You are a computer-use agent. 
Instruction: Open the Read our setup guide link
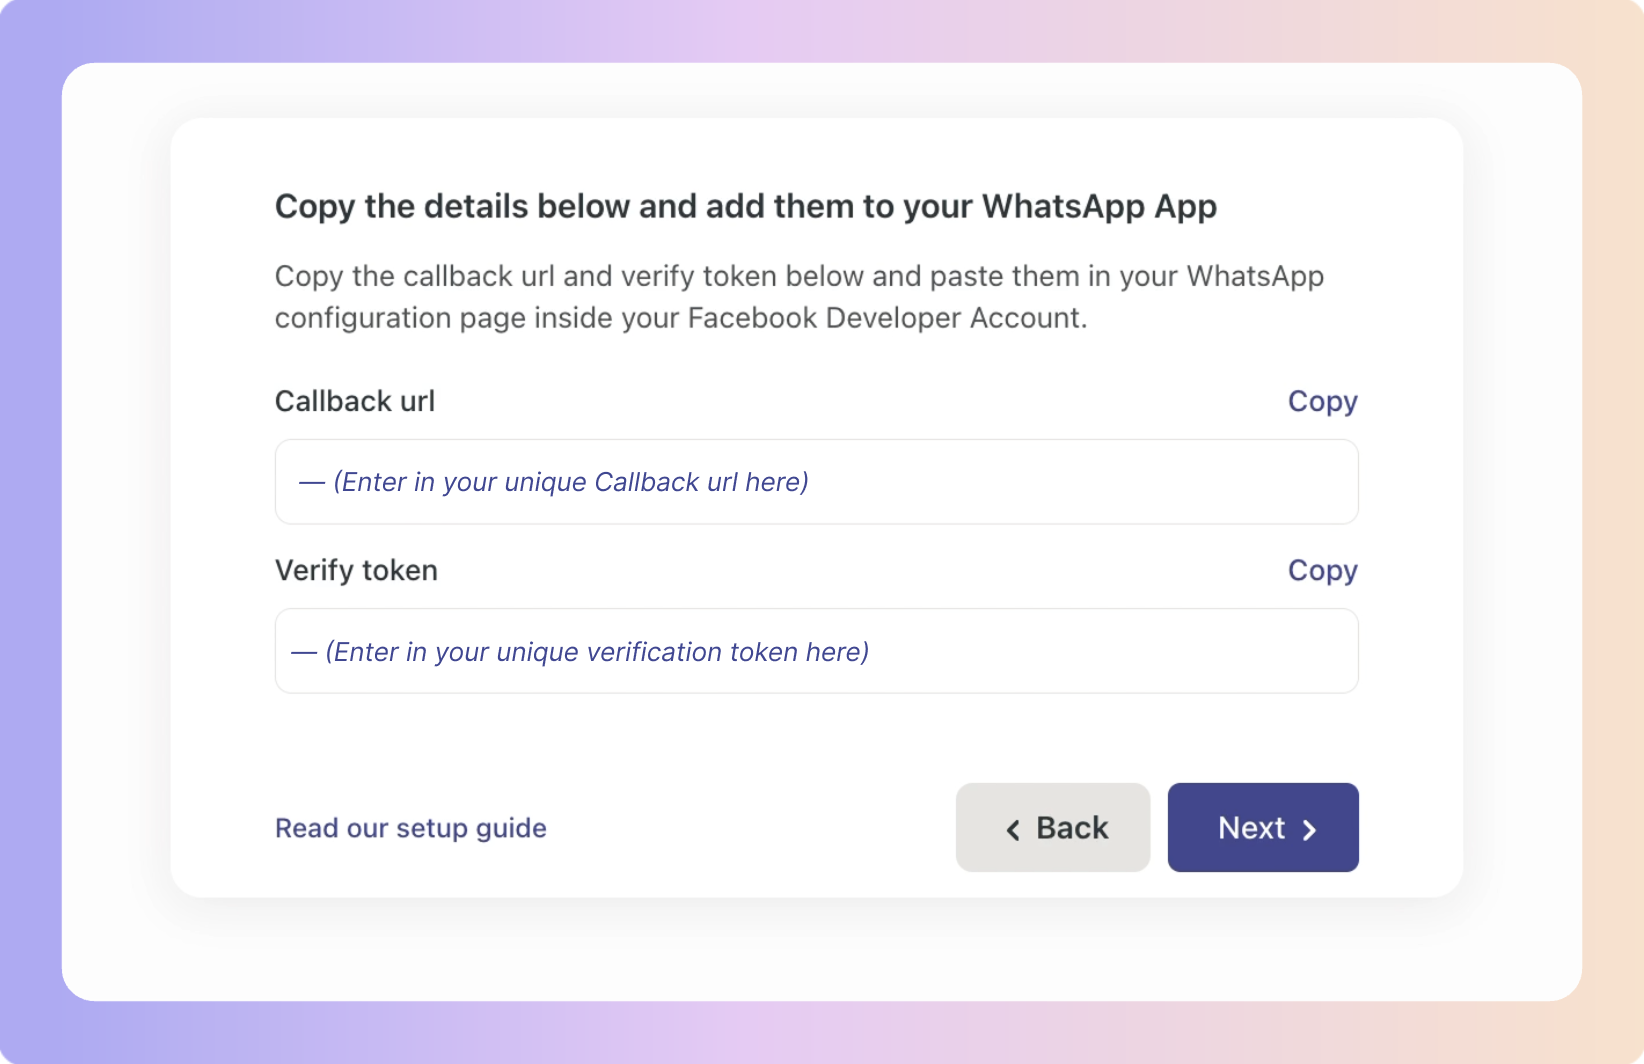[x=410, y=828]
